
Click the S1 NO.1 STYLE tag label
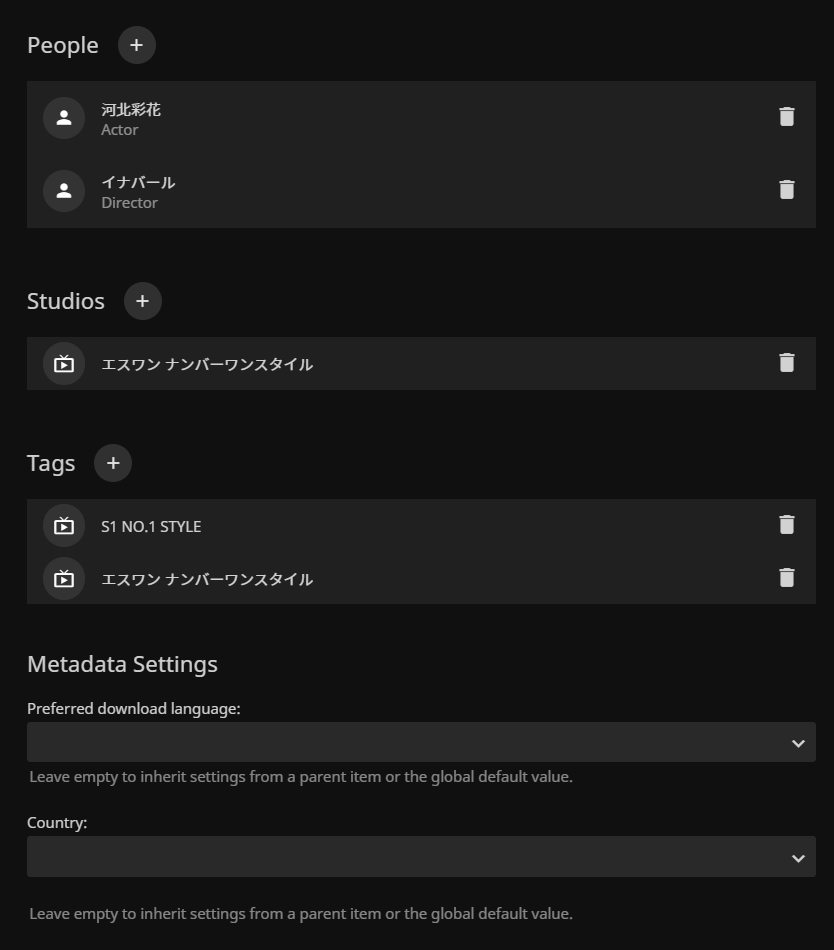[151, 526]
